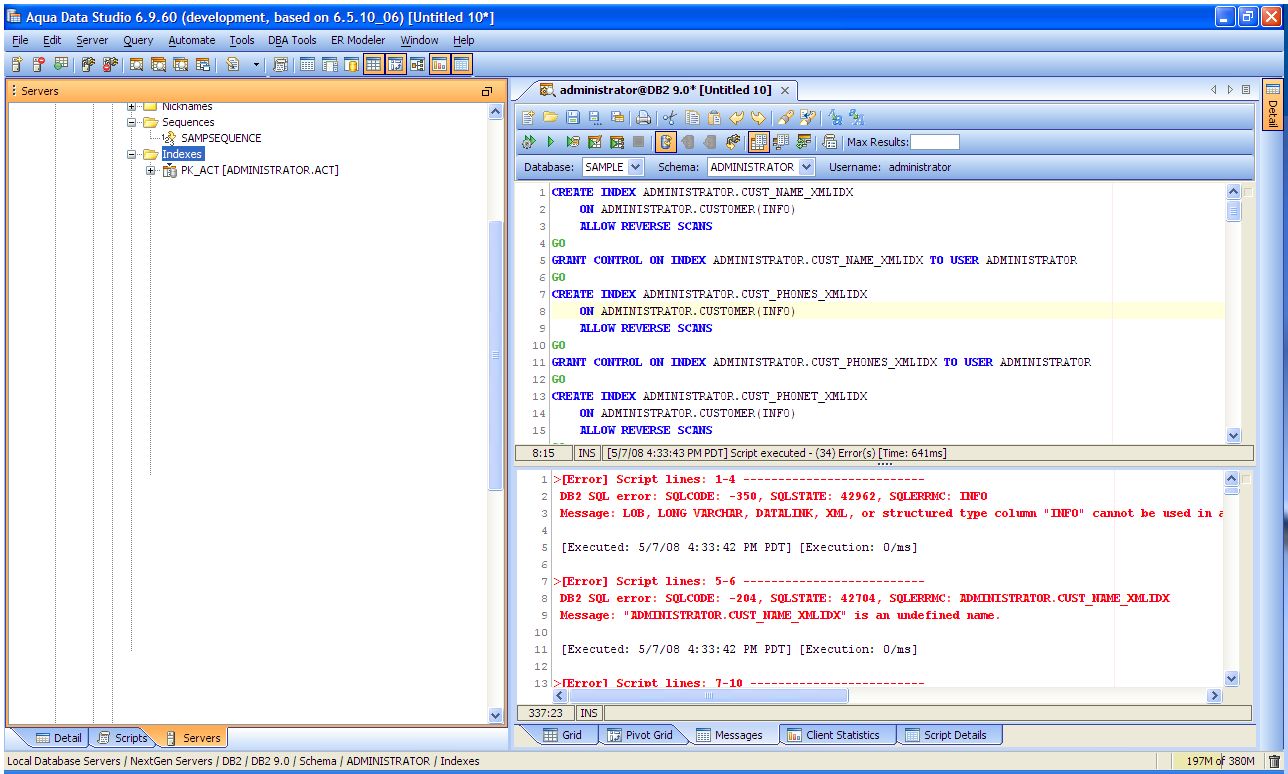Click the Copy icon in editor toolbar
The width and height of the screenshot is (1288, 774).
point(692,117)
